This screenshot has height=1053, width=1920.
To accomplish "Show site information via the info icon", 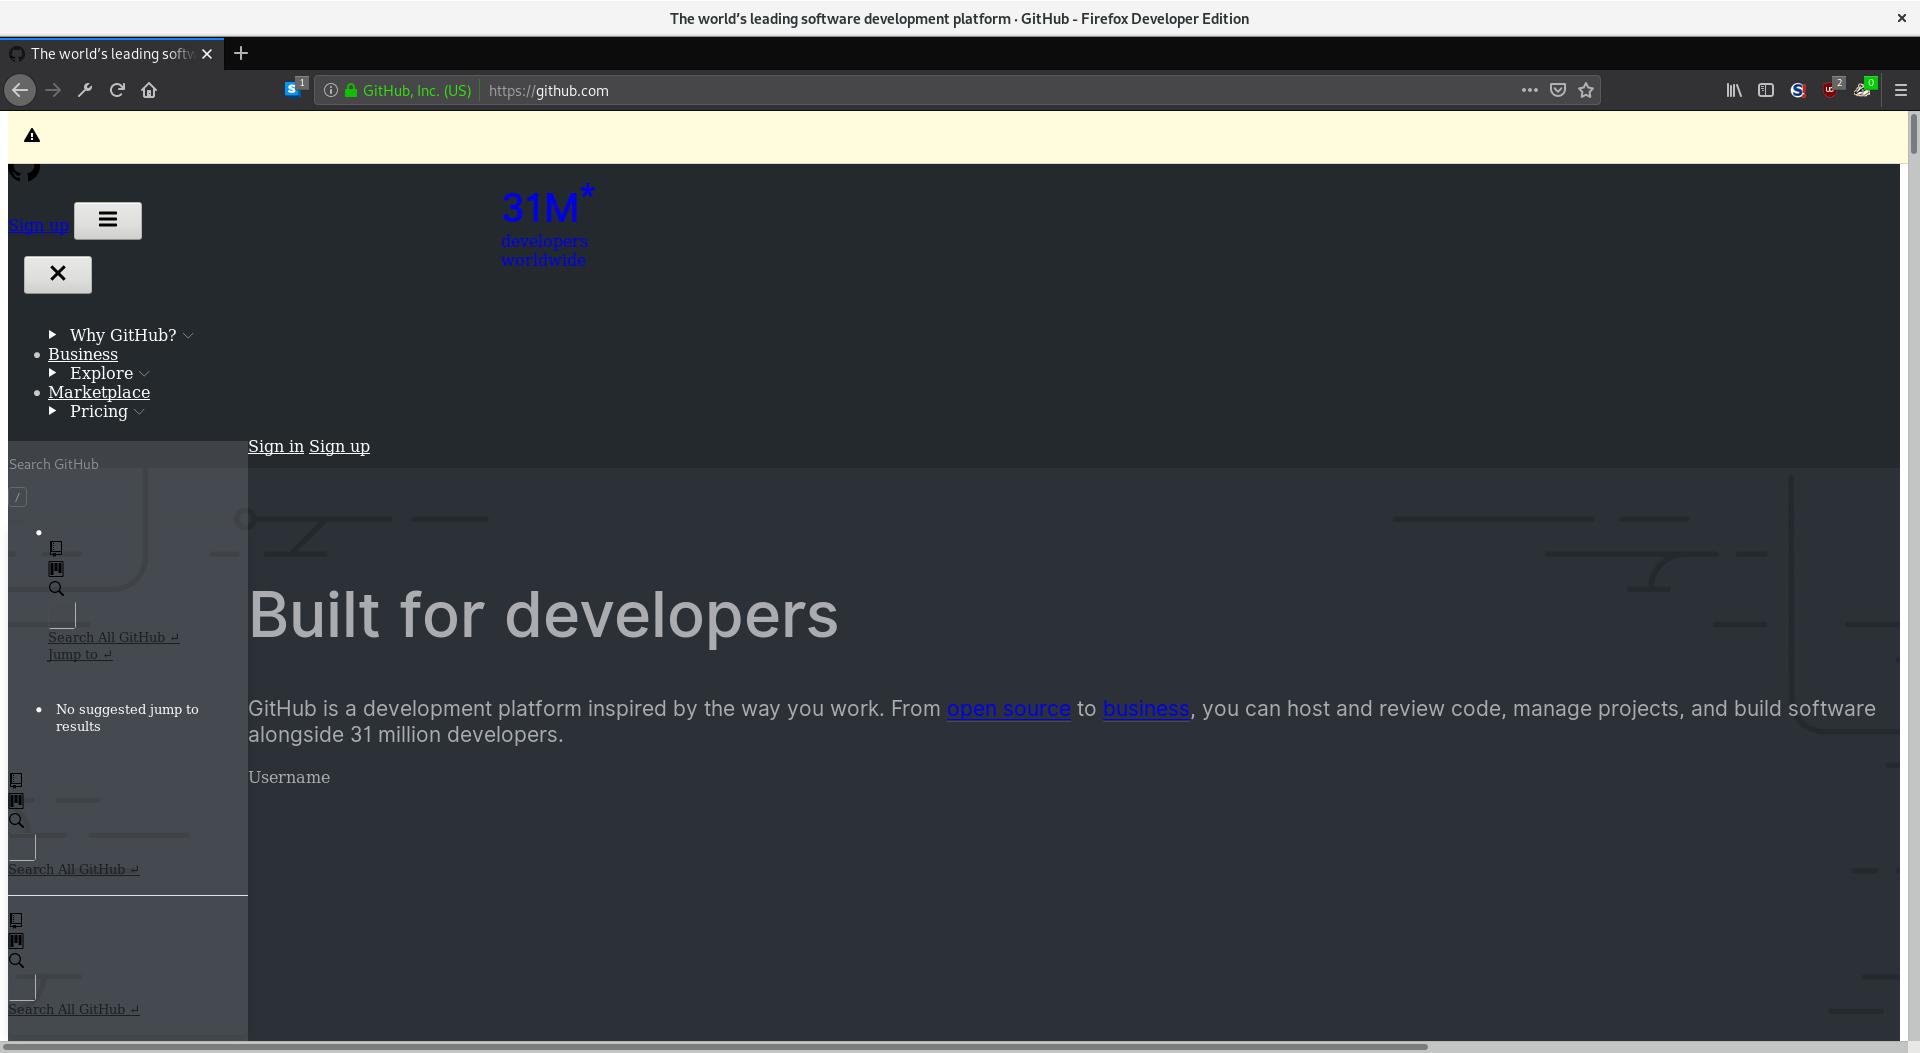I will [330, 90].
